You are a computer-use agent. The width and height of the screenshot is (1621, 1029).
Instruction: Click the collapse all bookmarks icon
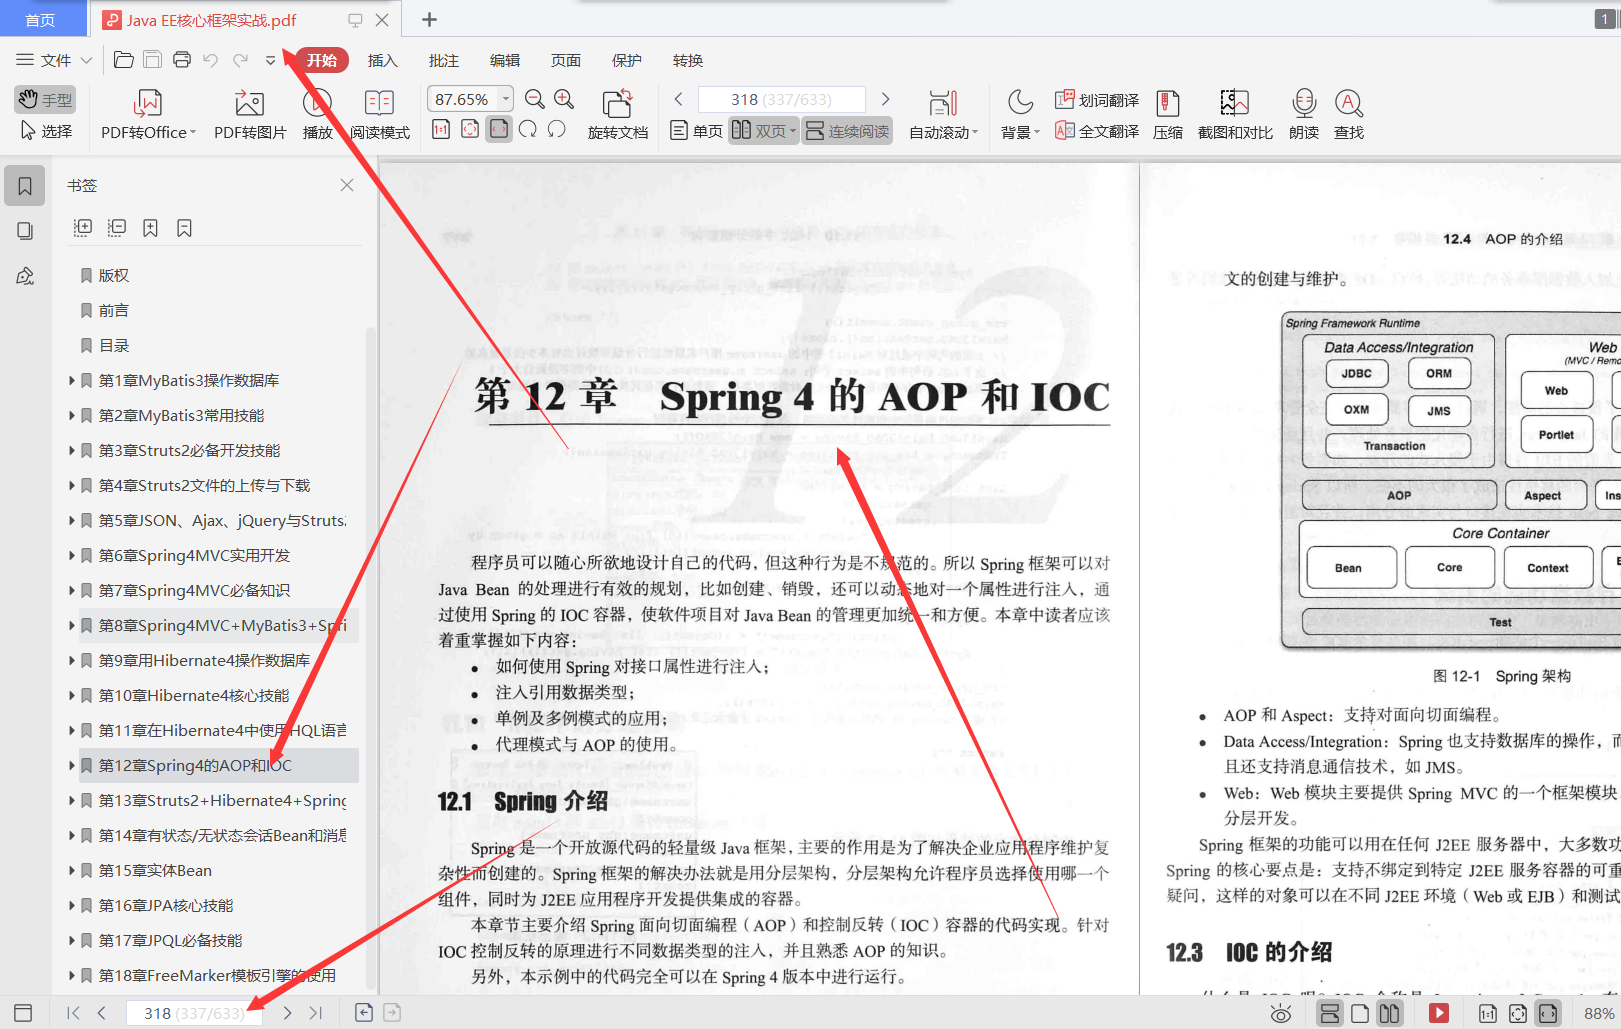[117, 228]
